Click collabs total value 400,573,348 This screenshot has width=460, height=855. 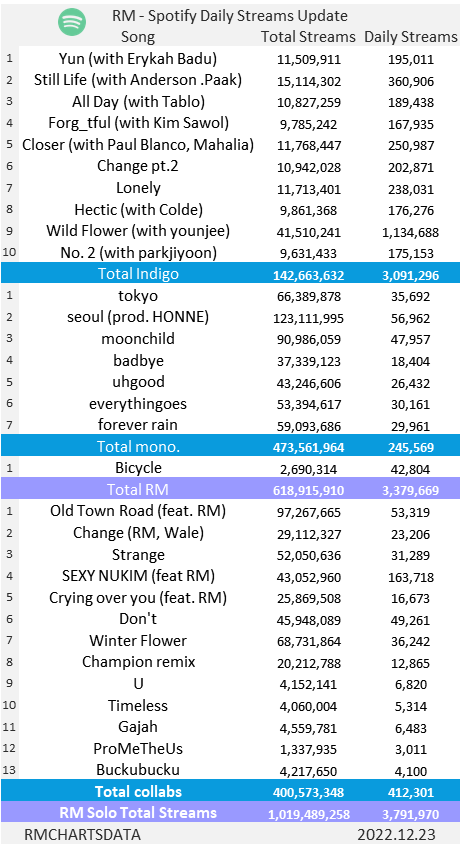308,793
